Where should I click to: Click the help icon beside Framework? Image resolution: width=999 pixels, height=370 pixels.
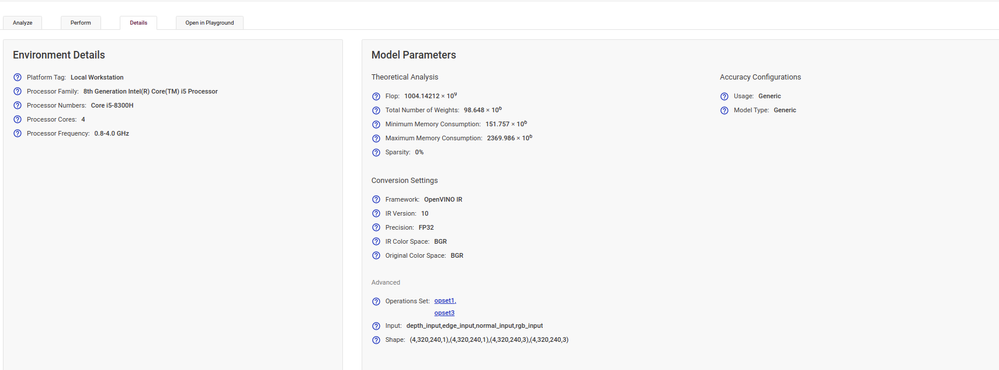pos(376,199)
